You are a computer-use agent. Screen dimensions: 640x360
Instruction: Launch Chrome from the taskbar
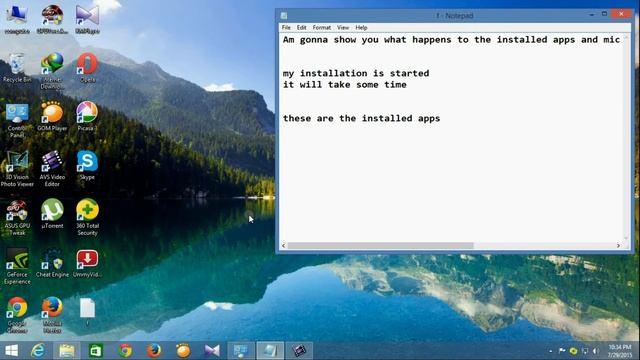click(x=125, y=351)
